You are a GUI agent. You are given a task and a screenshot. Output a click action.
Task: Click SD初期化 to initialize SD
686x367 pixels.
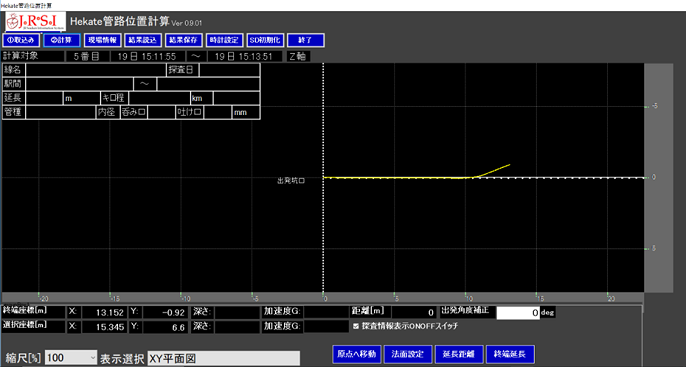coord(265,40)
